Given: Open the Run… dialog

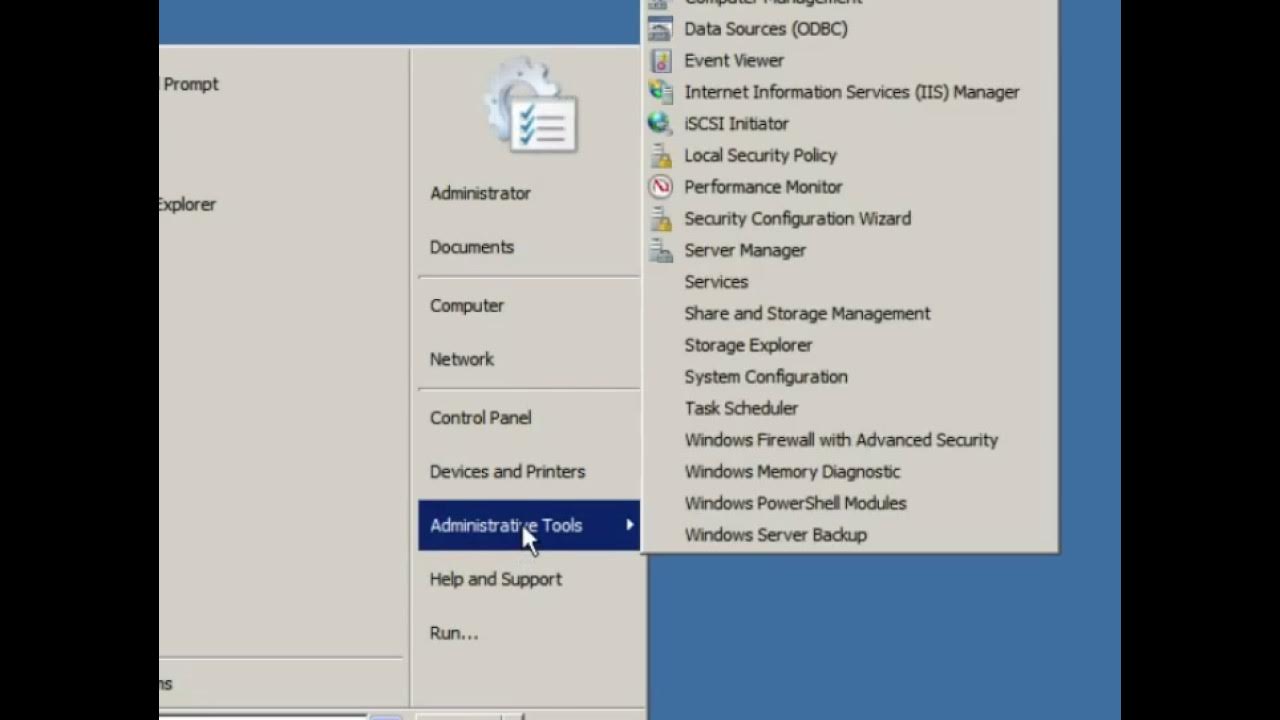Looking at the screenshot, I should click(x=453, y=633).
